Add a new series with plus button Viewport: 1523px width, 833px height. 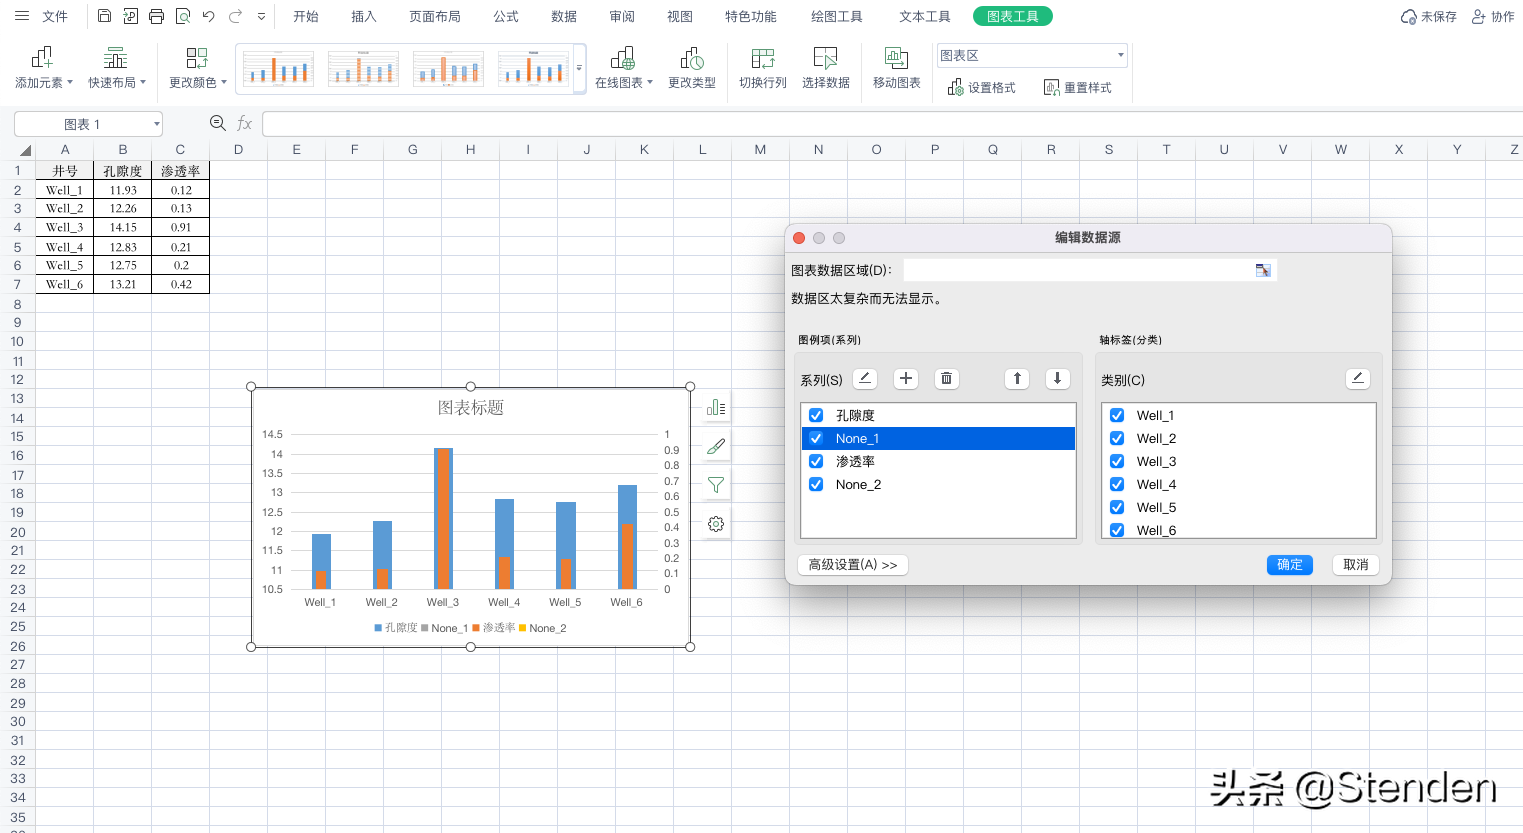click(x=906, y=378)
